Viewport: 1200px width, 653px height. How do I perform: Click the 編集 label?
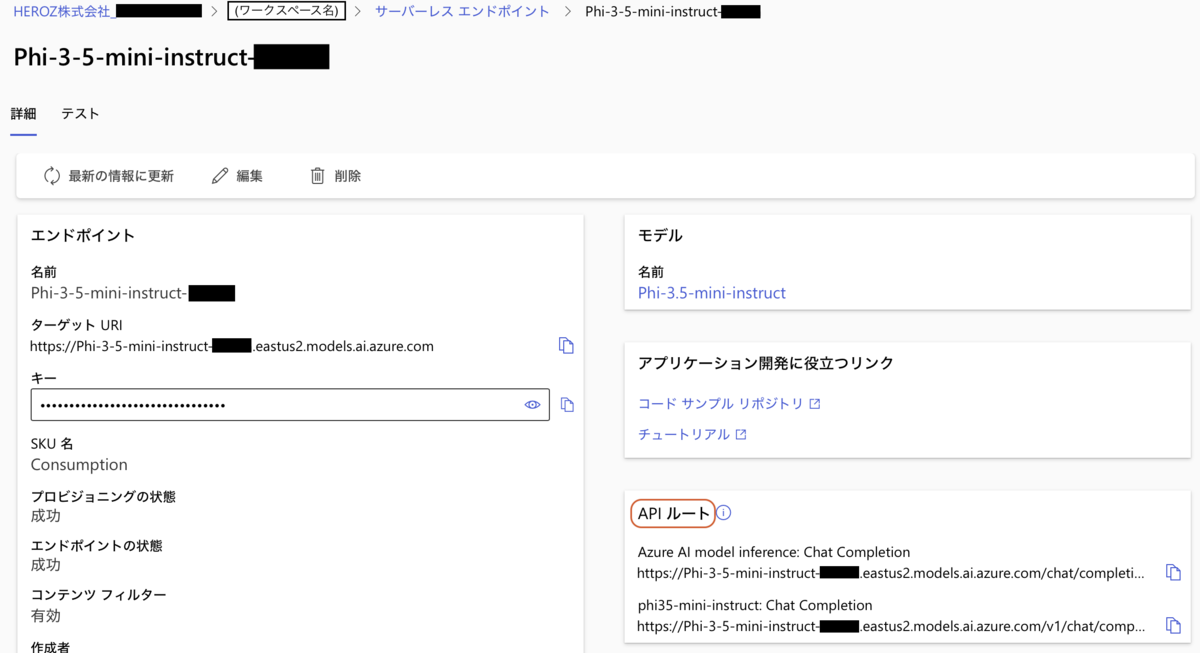[x=249, y=176]
